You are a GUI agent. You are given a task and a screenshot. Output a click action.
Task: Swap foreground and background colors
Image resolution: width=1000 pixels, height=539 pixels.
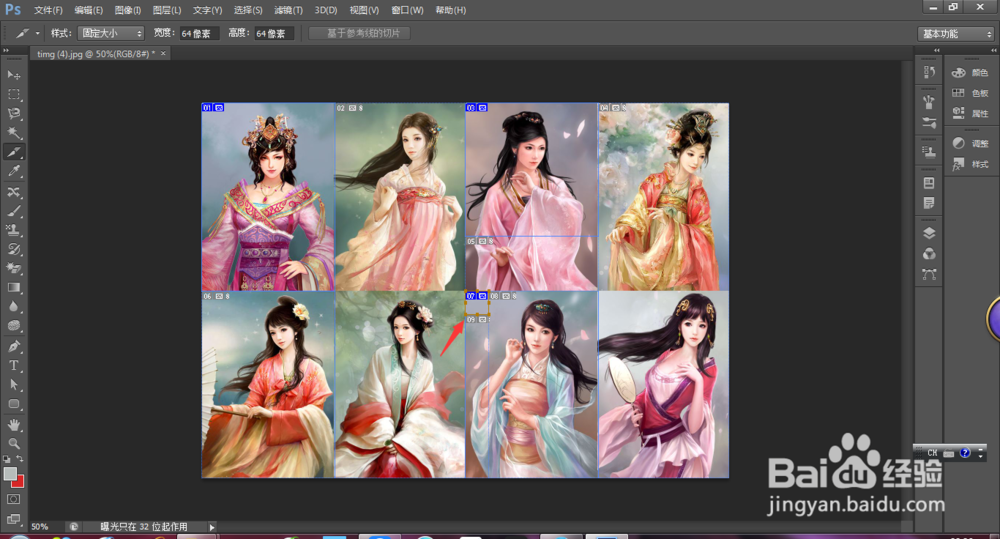coord(20,459)
